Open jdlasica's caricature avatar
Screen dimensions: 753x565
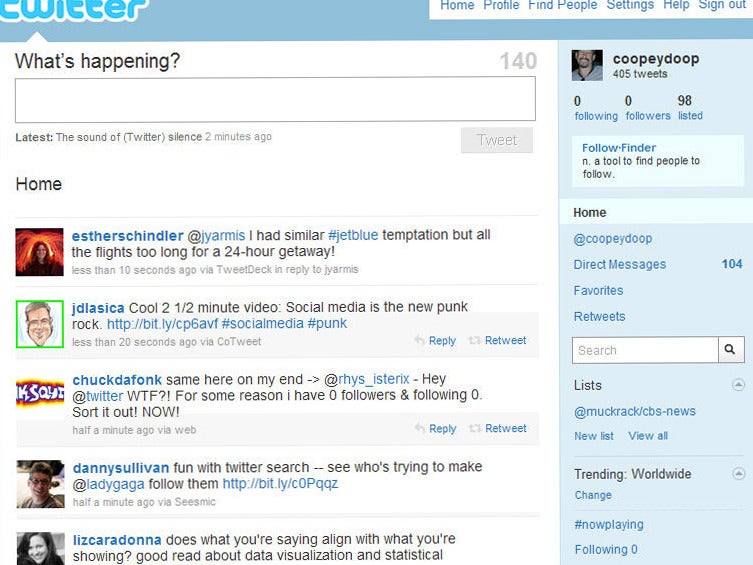pyautogui.click(x=39, y=324)
